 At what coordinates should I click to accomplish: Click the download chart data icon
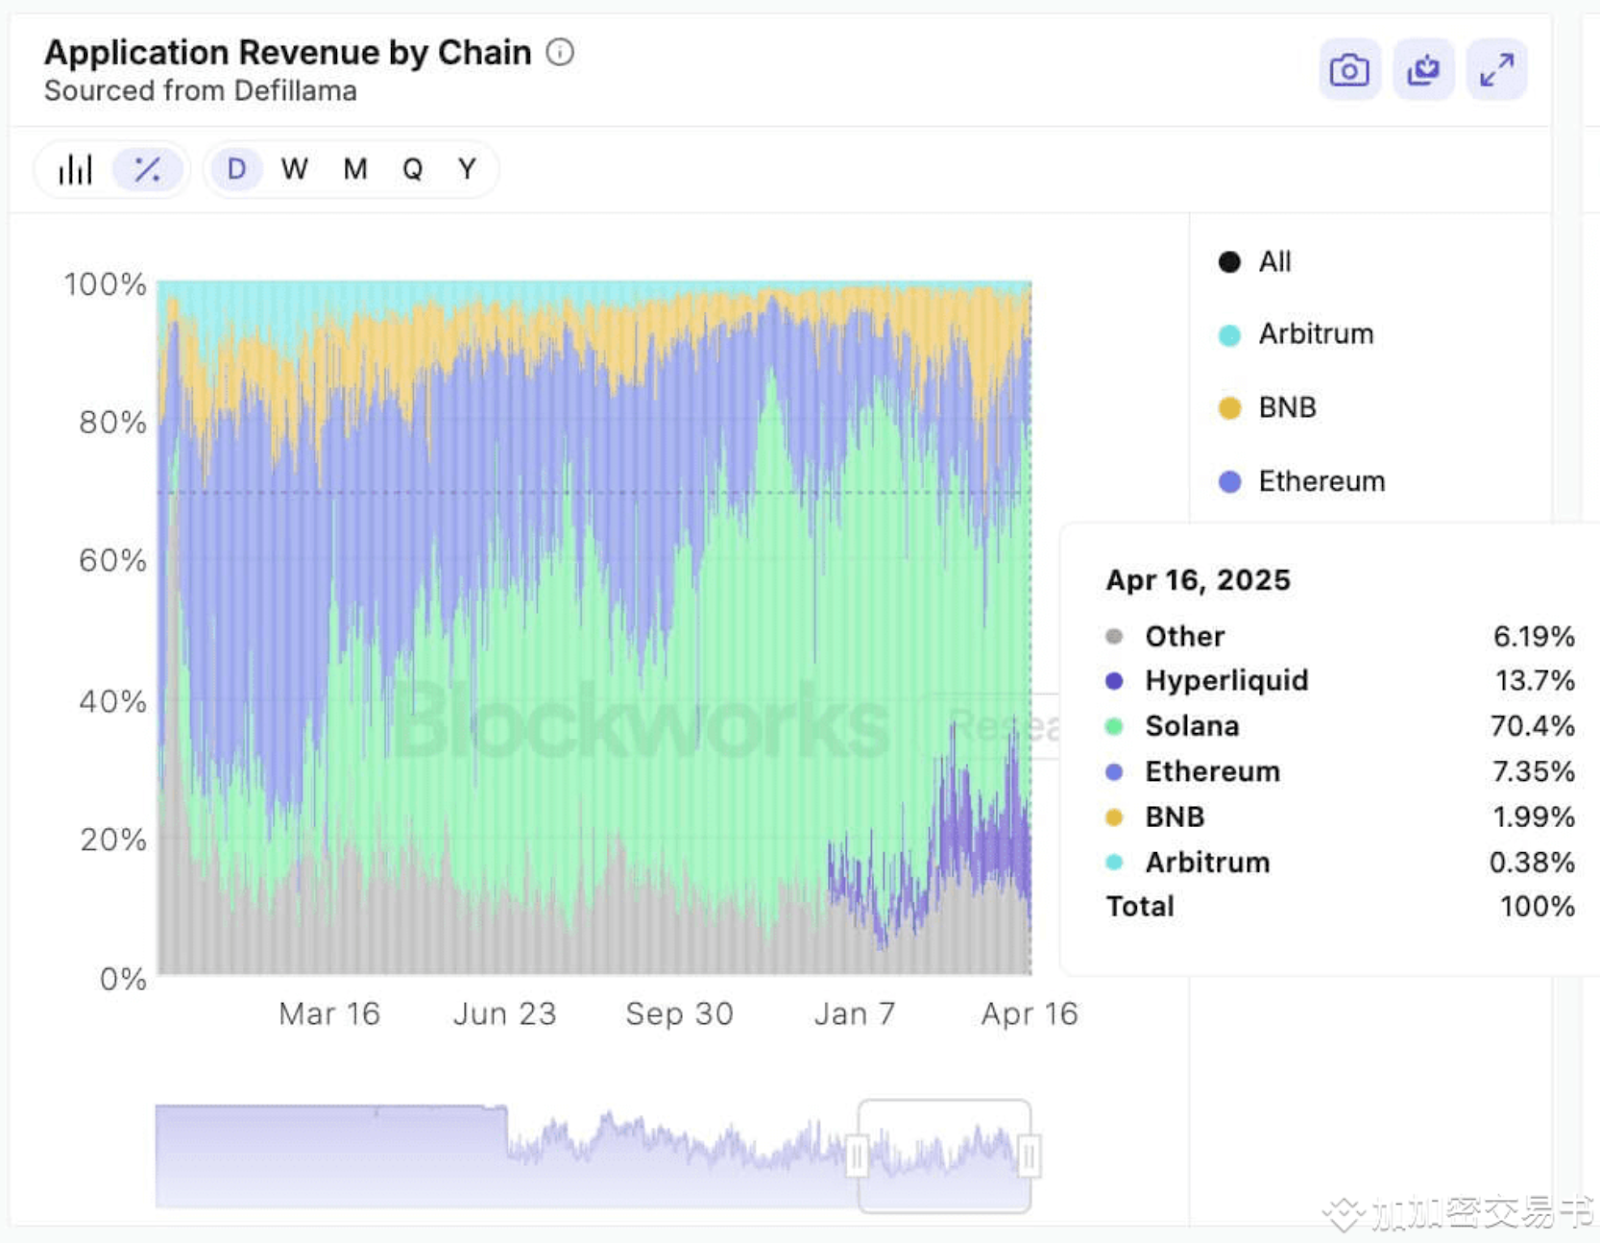pyautogui.click(x=1423, y=70)
